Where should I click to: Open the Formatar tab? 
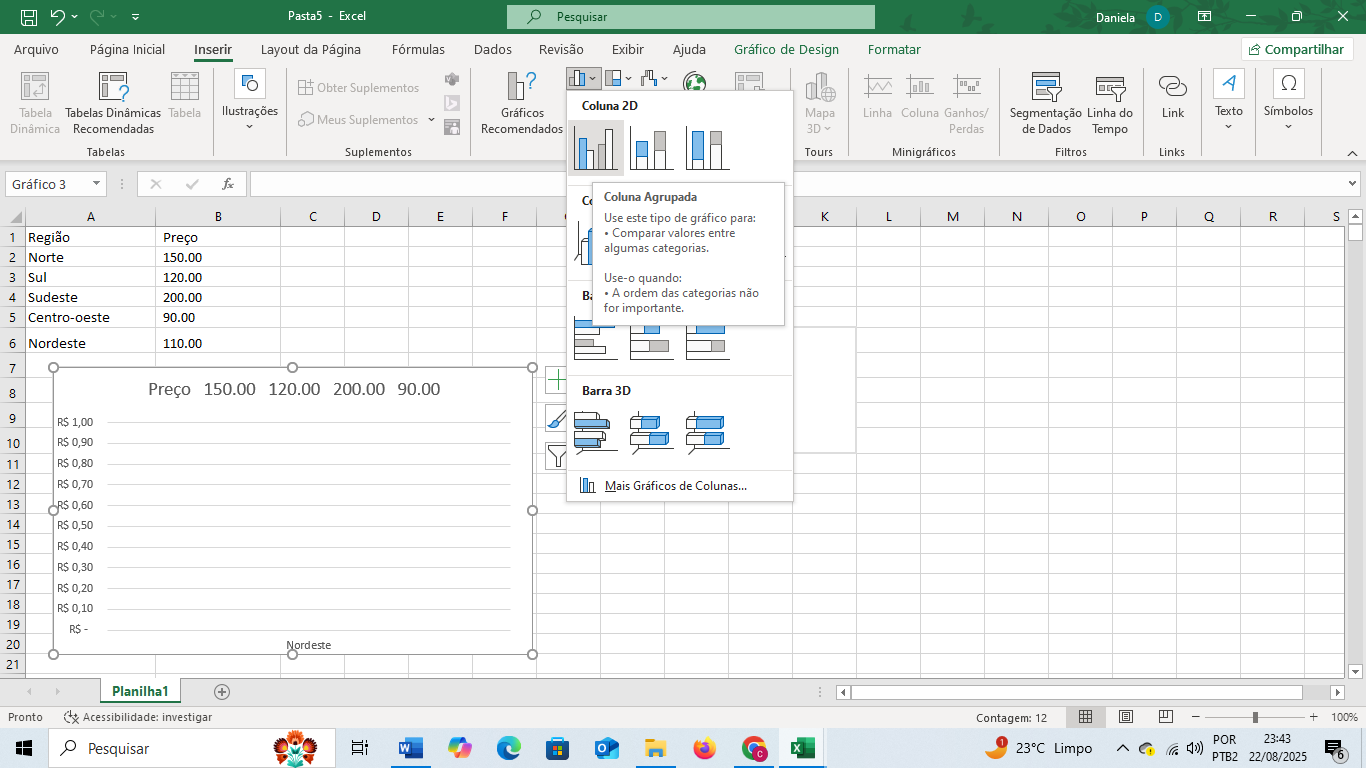(894, 49)
